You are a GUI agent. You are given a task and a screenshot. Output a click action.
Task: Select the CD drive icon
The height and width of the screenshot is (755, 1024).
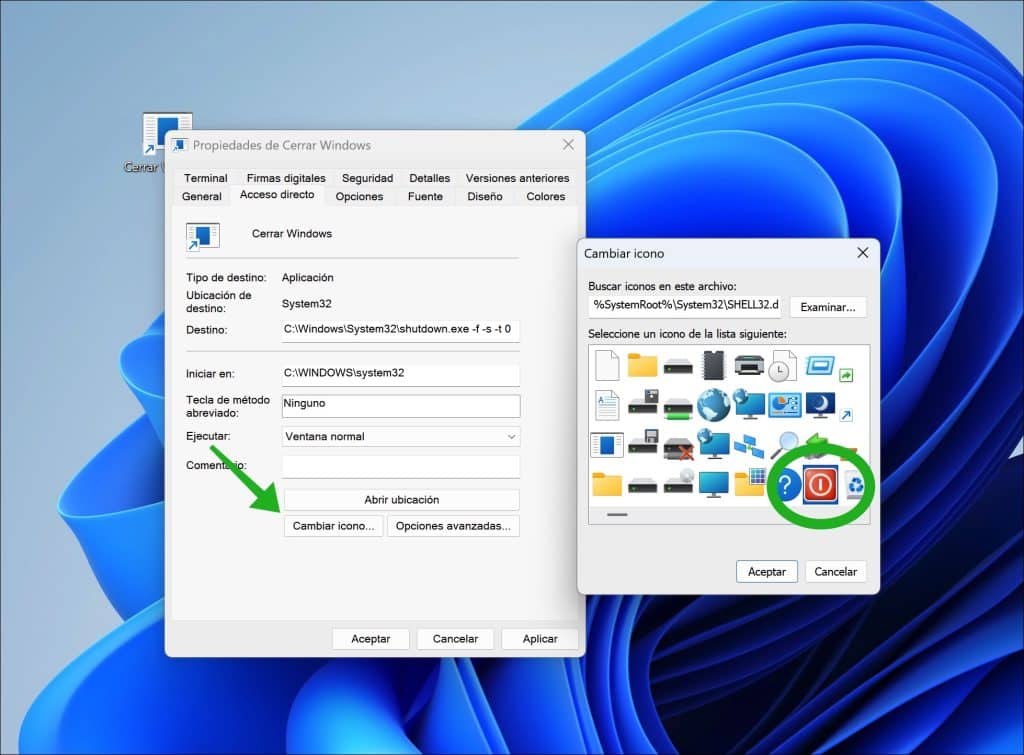pyautogui.click(x=678, y=481)
